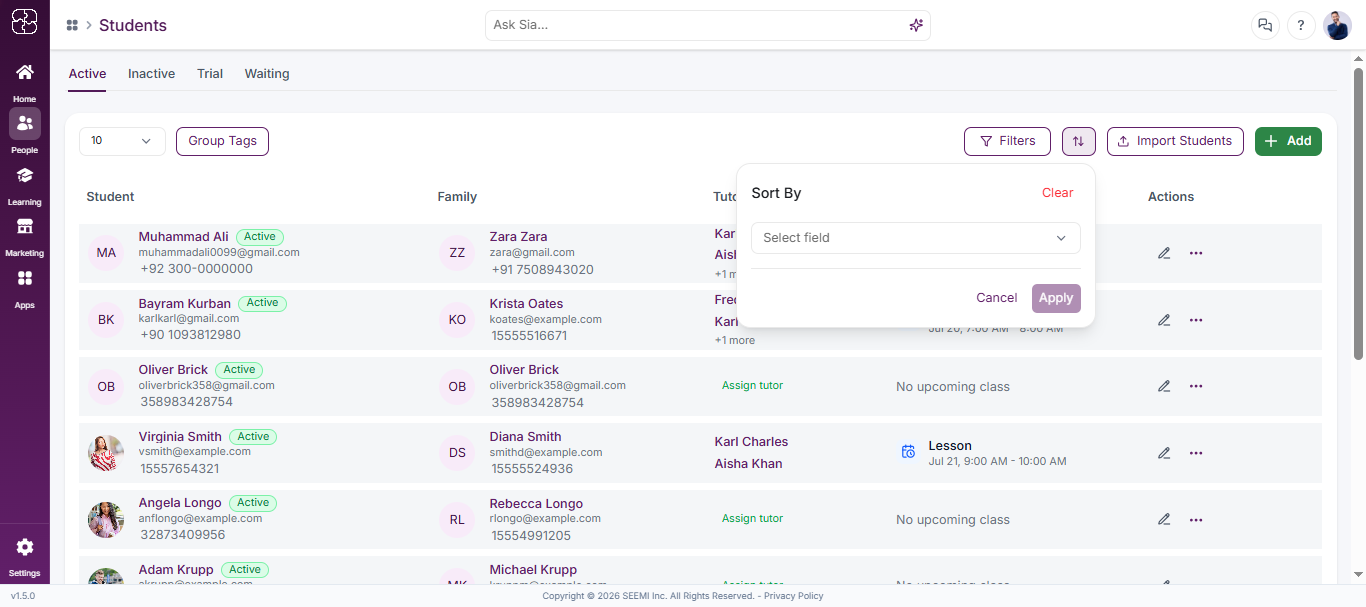Expand +1 more tutors for Bayram Kurban
This screenshot has width=1366, height=607.
(x=735, y=340)
